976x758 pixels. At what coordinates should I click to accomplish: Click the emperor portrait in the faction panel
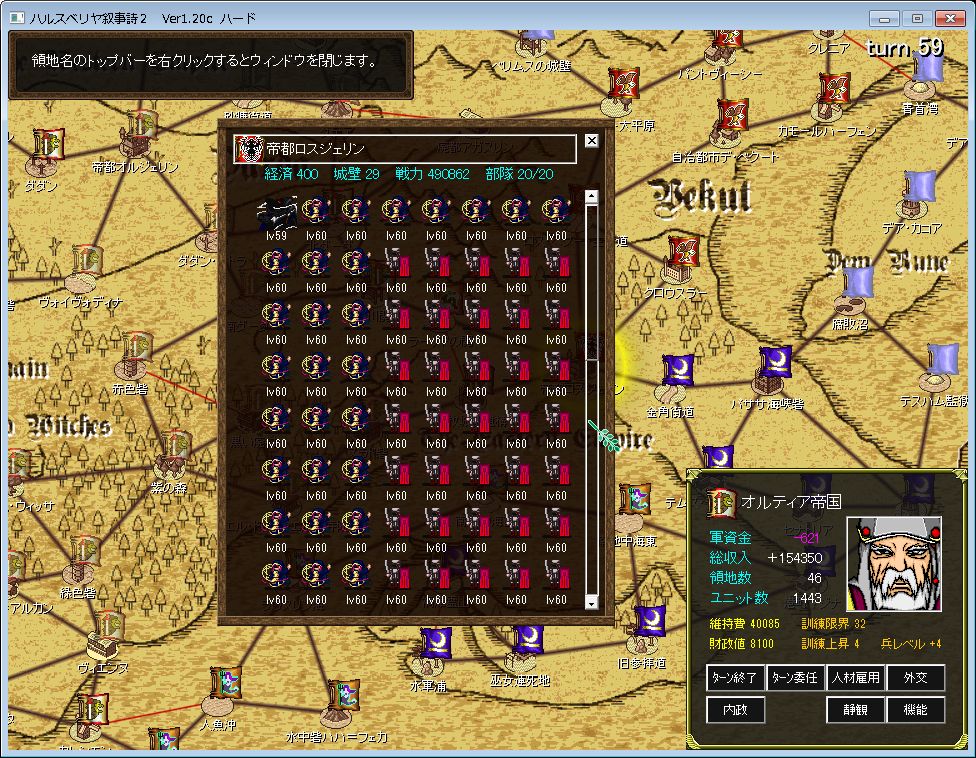894,564
